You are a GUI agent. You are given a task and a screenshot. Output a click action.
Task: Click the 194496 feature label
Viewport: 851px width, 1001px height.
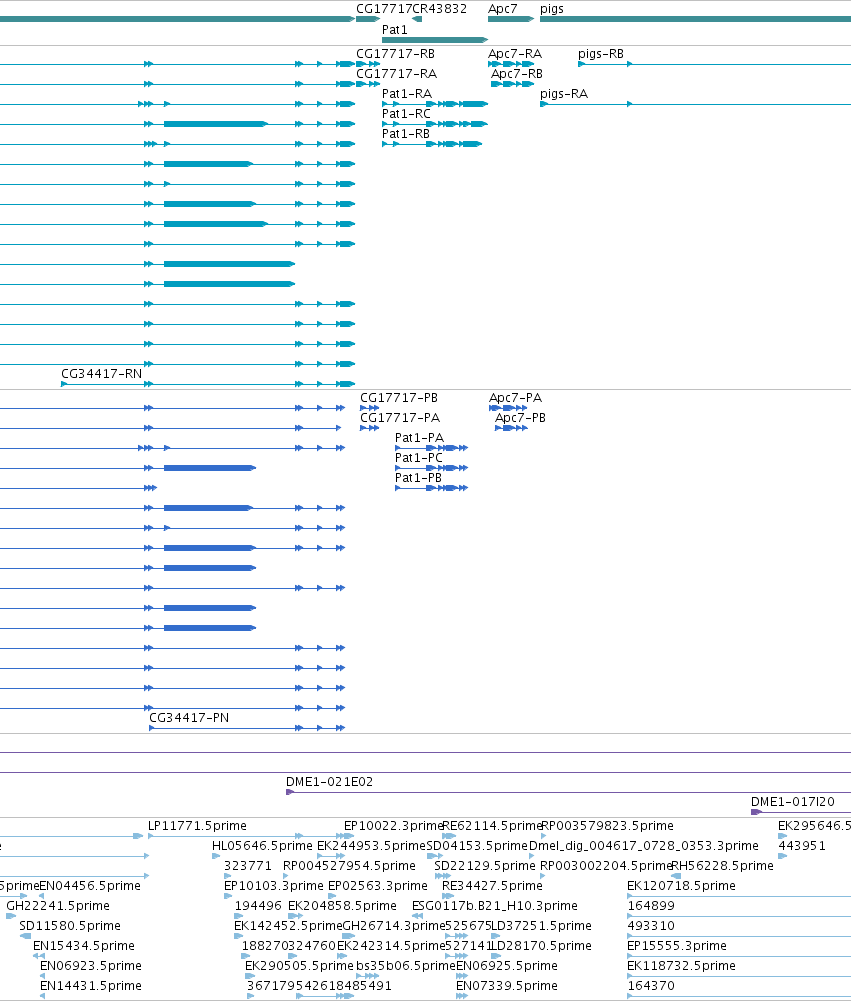258,906
